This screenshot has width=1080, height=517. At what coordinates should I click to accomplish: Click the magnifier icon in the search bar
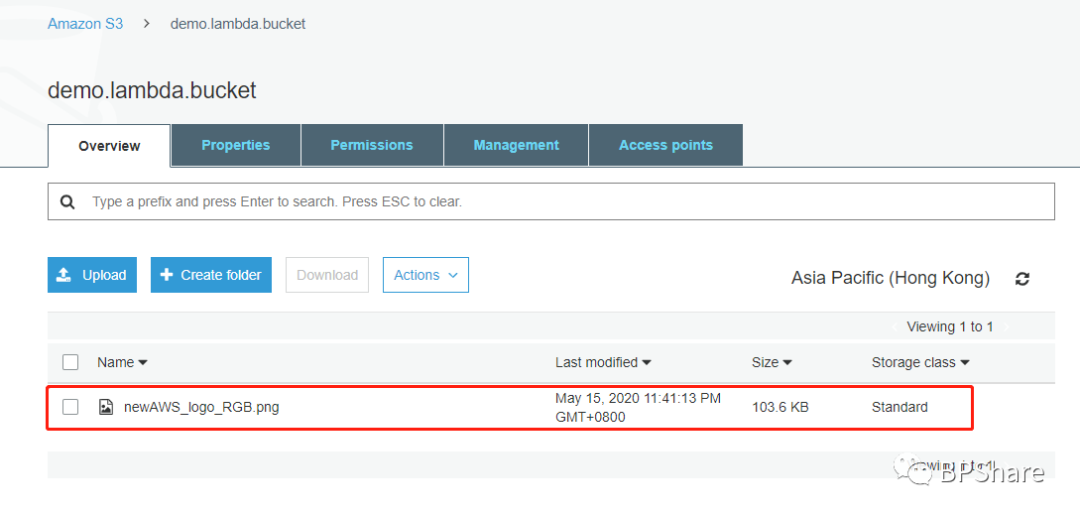68,202
